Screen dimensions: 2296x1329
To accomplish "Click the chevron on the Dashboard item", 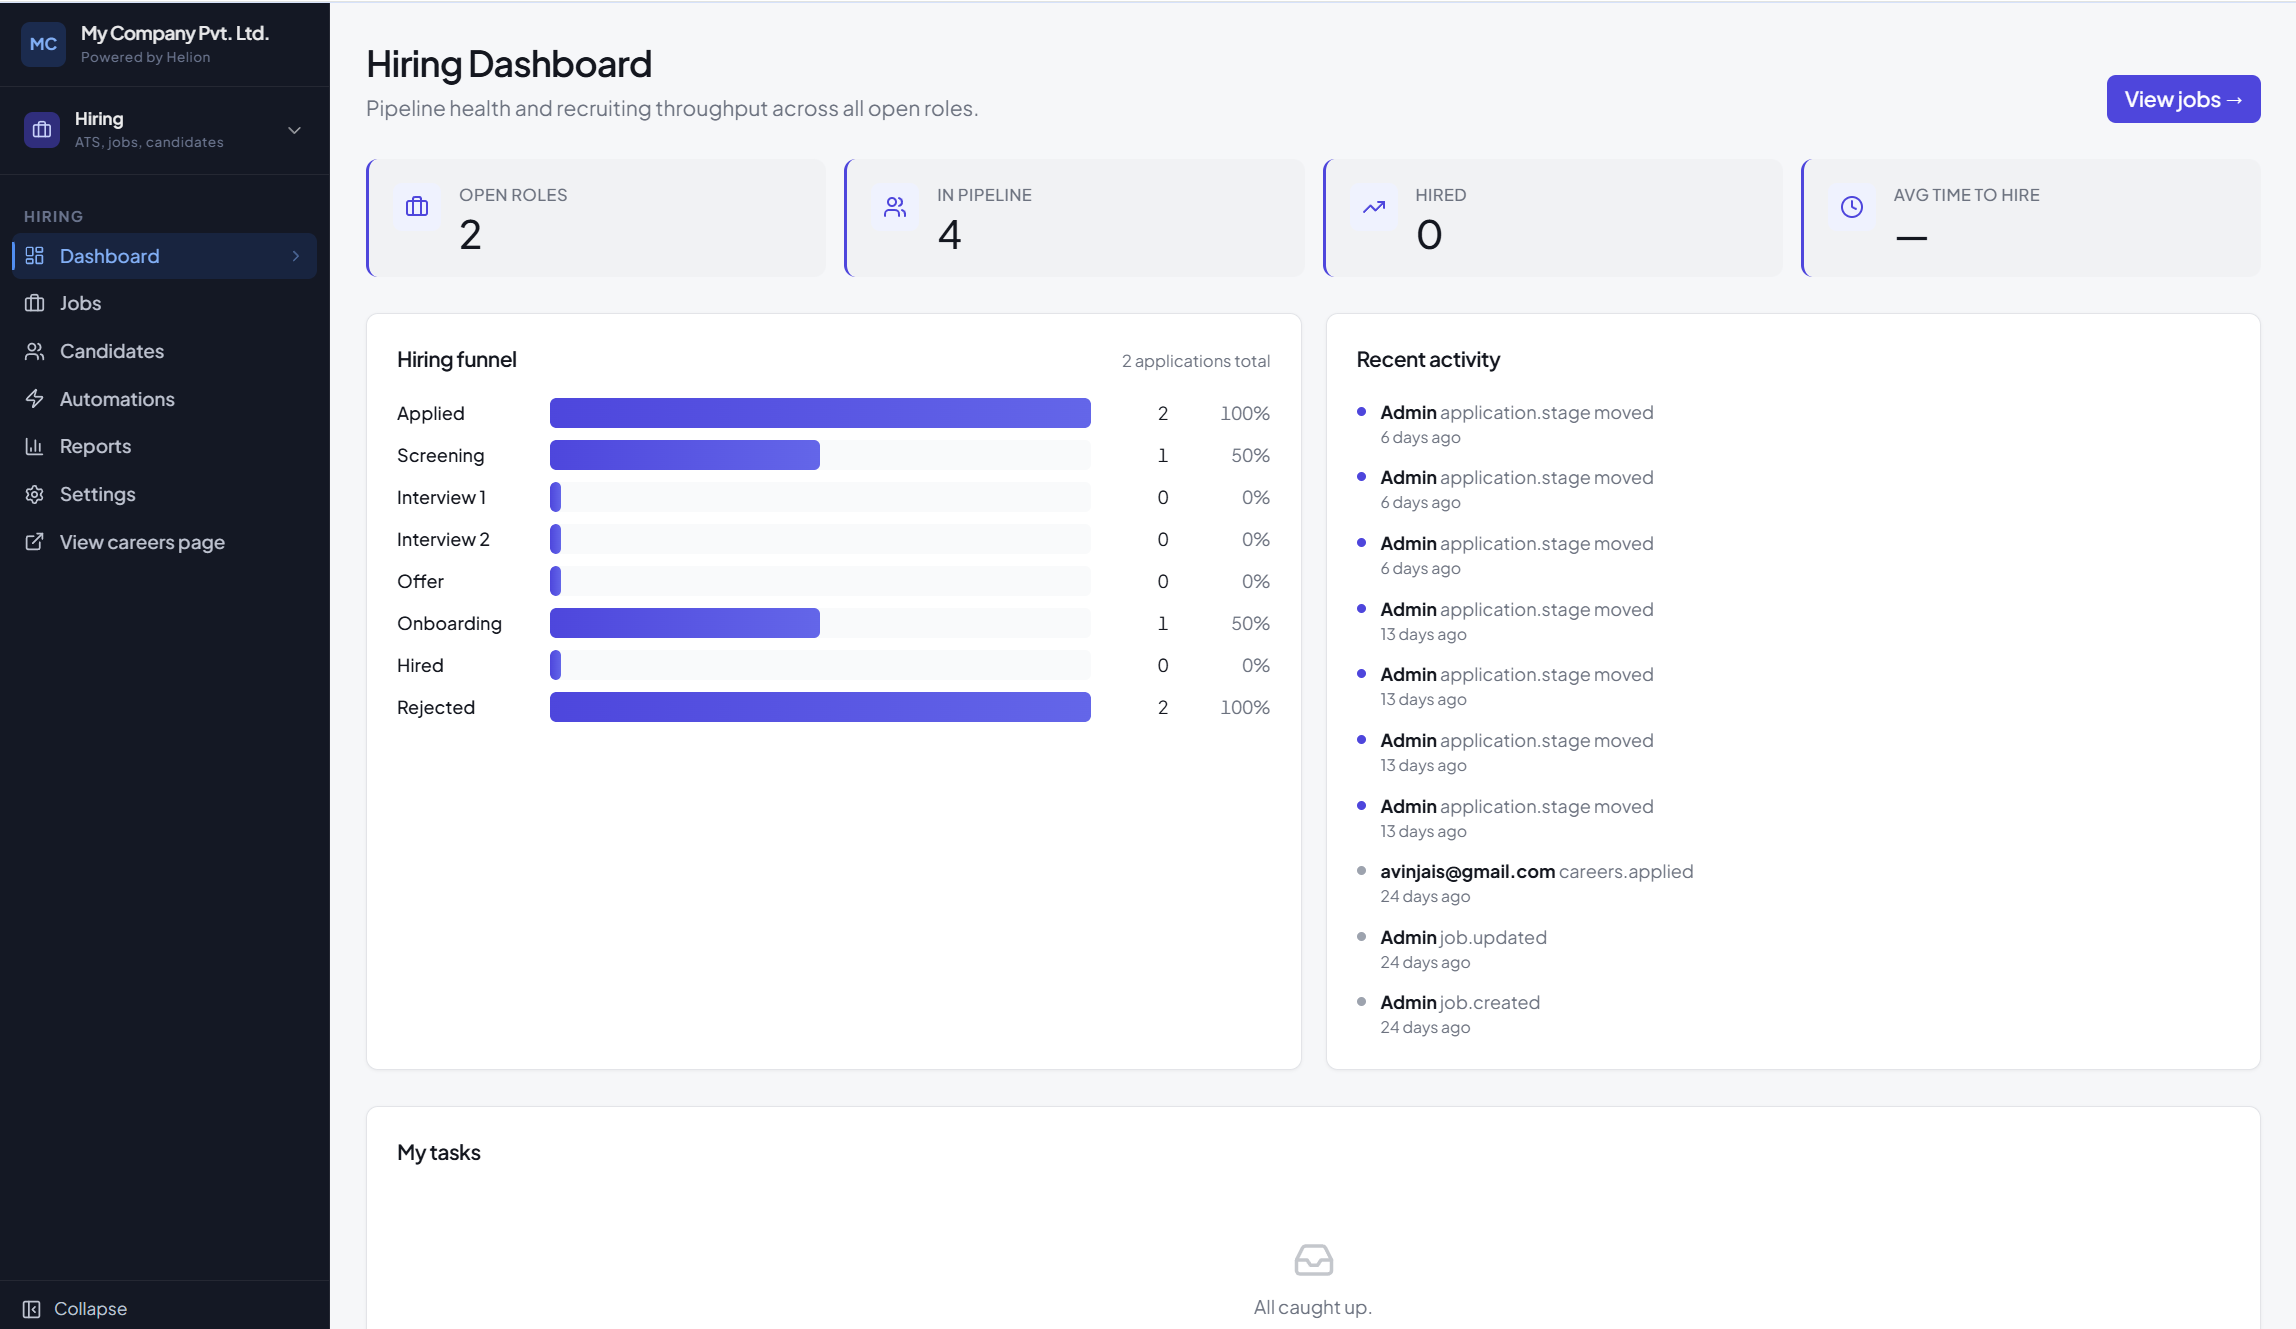I will [296, 256].
